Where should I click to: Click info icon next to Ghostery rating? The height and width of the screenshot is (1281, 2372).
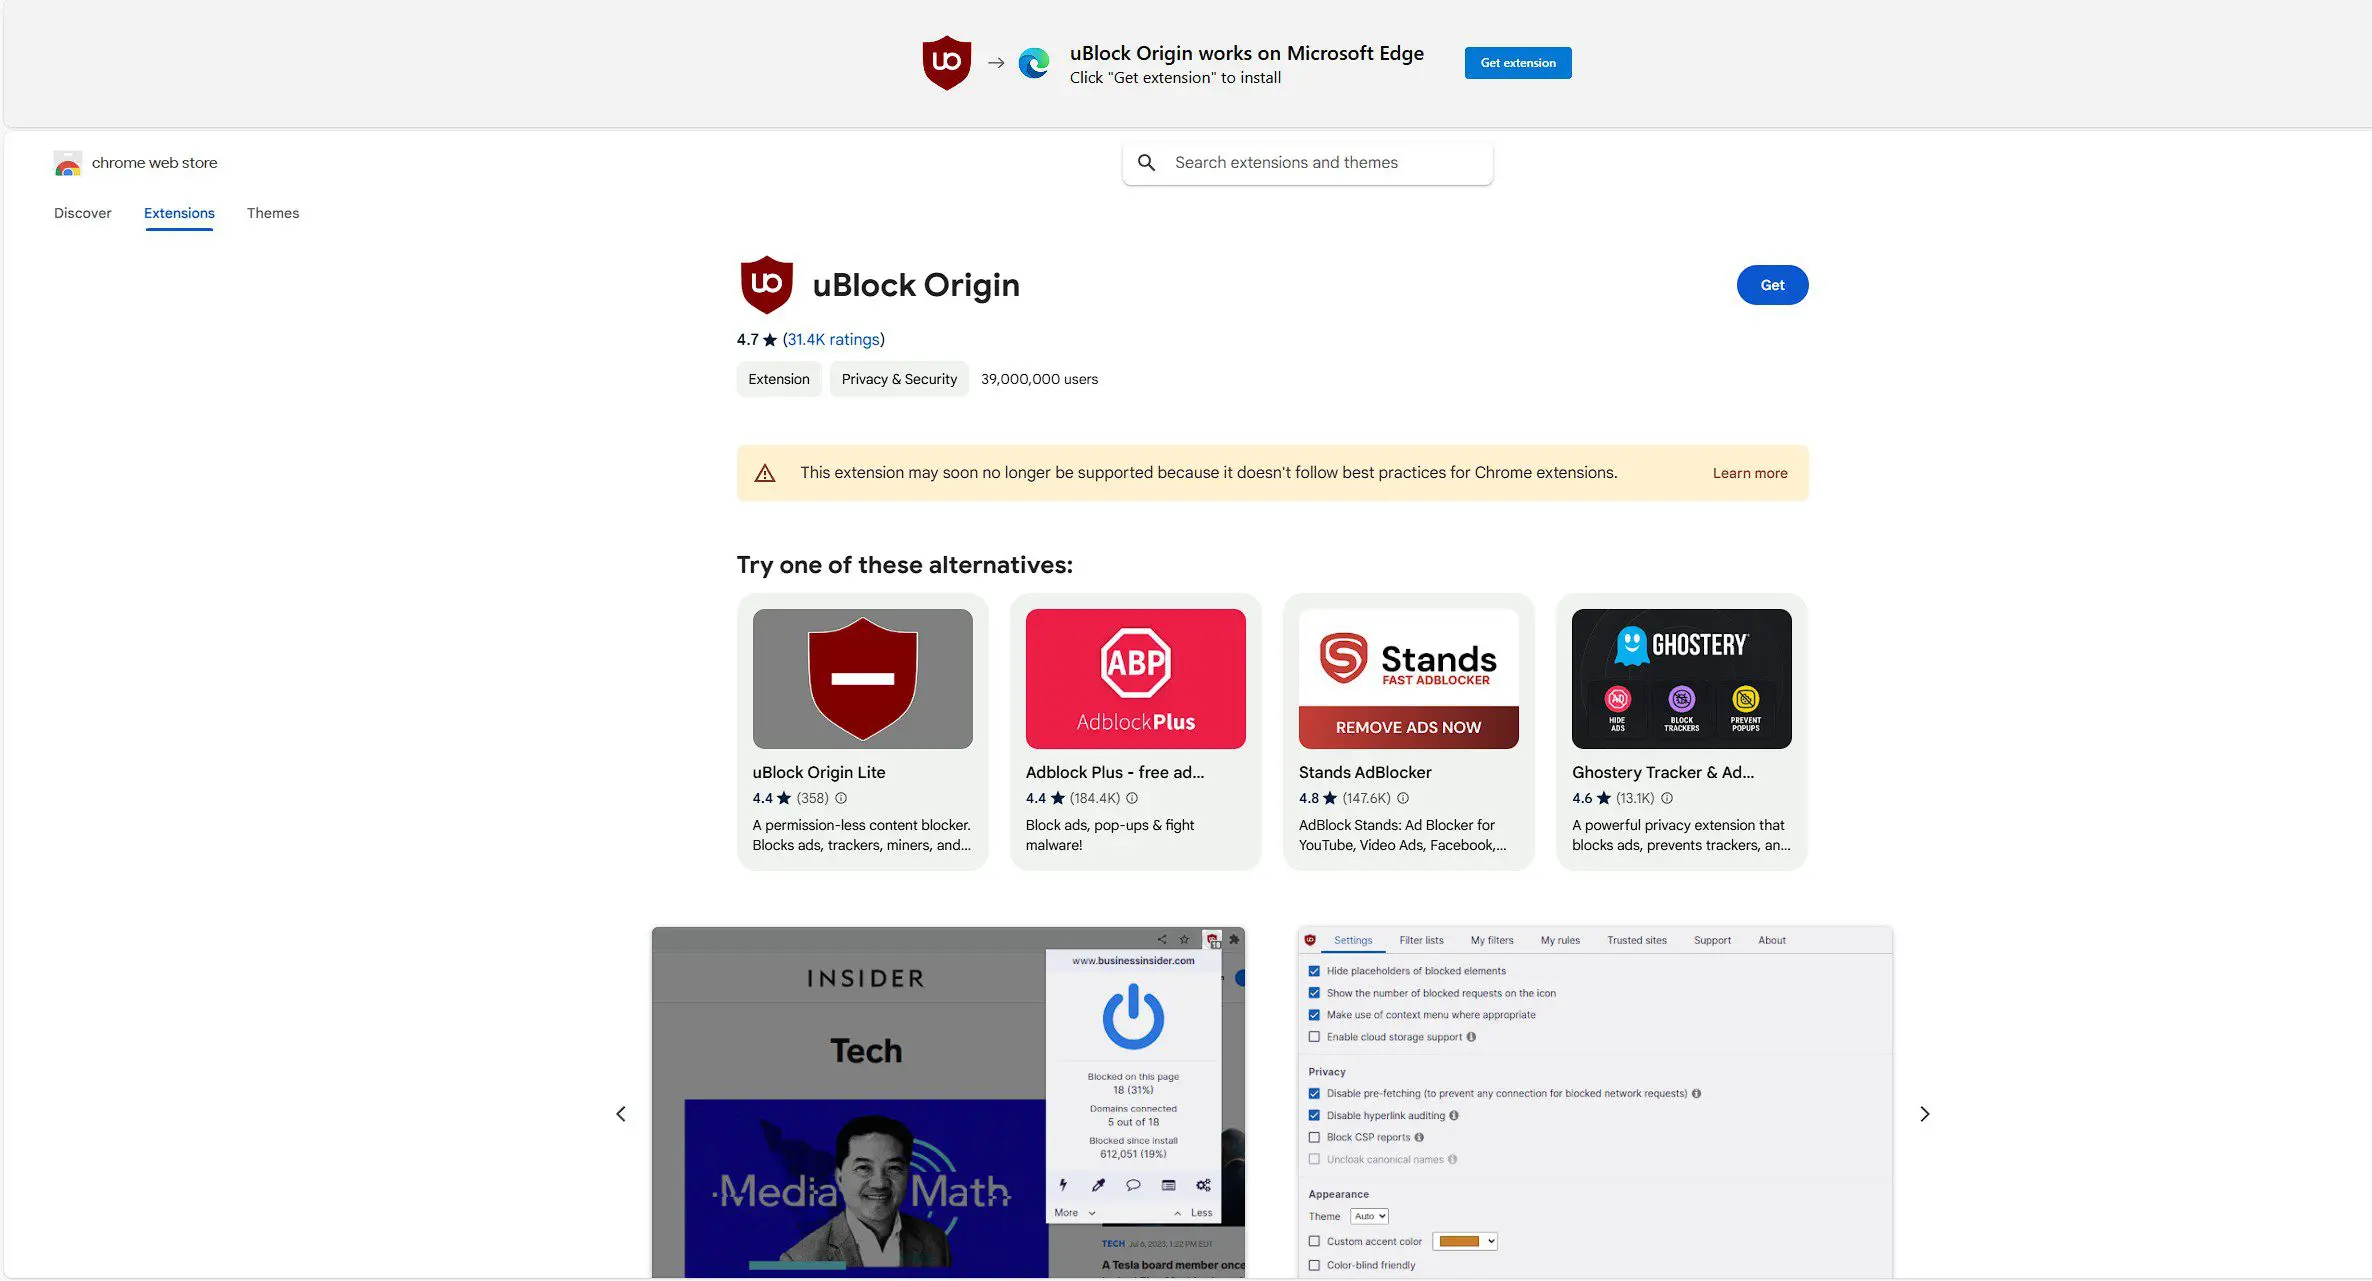coord(1667,798)
